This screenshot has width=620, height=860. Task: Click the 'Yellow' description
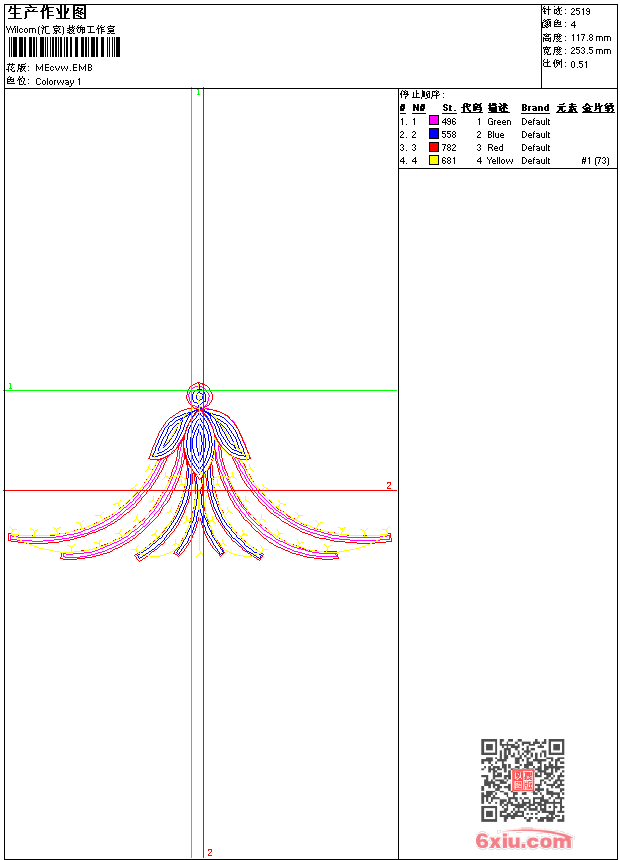[x=500, y=161]
